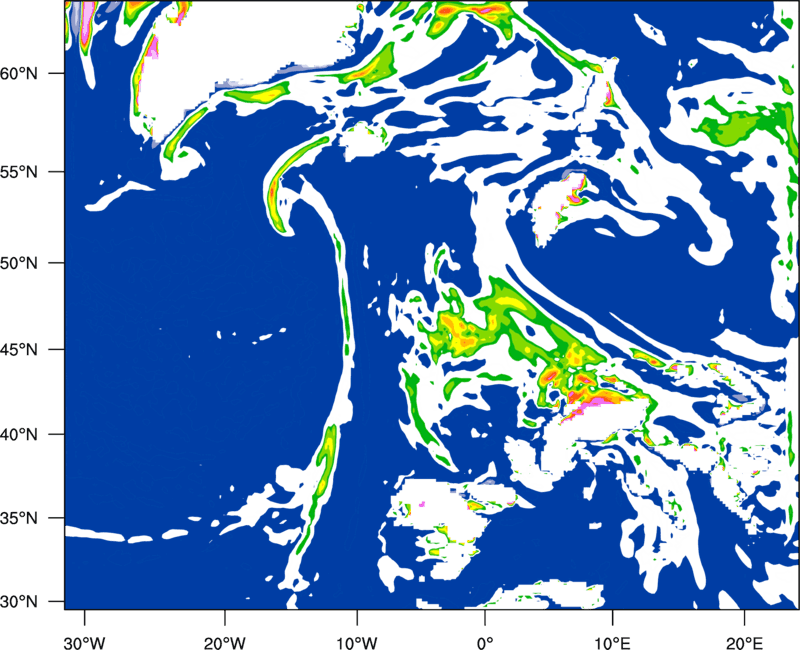Viewport: 800px width, 650px height.
Task: Click the 30°W longitude label
Action: tap(85, 643)
